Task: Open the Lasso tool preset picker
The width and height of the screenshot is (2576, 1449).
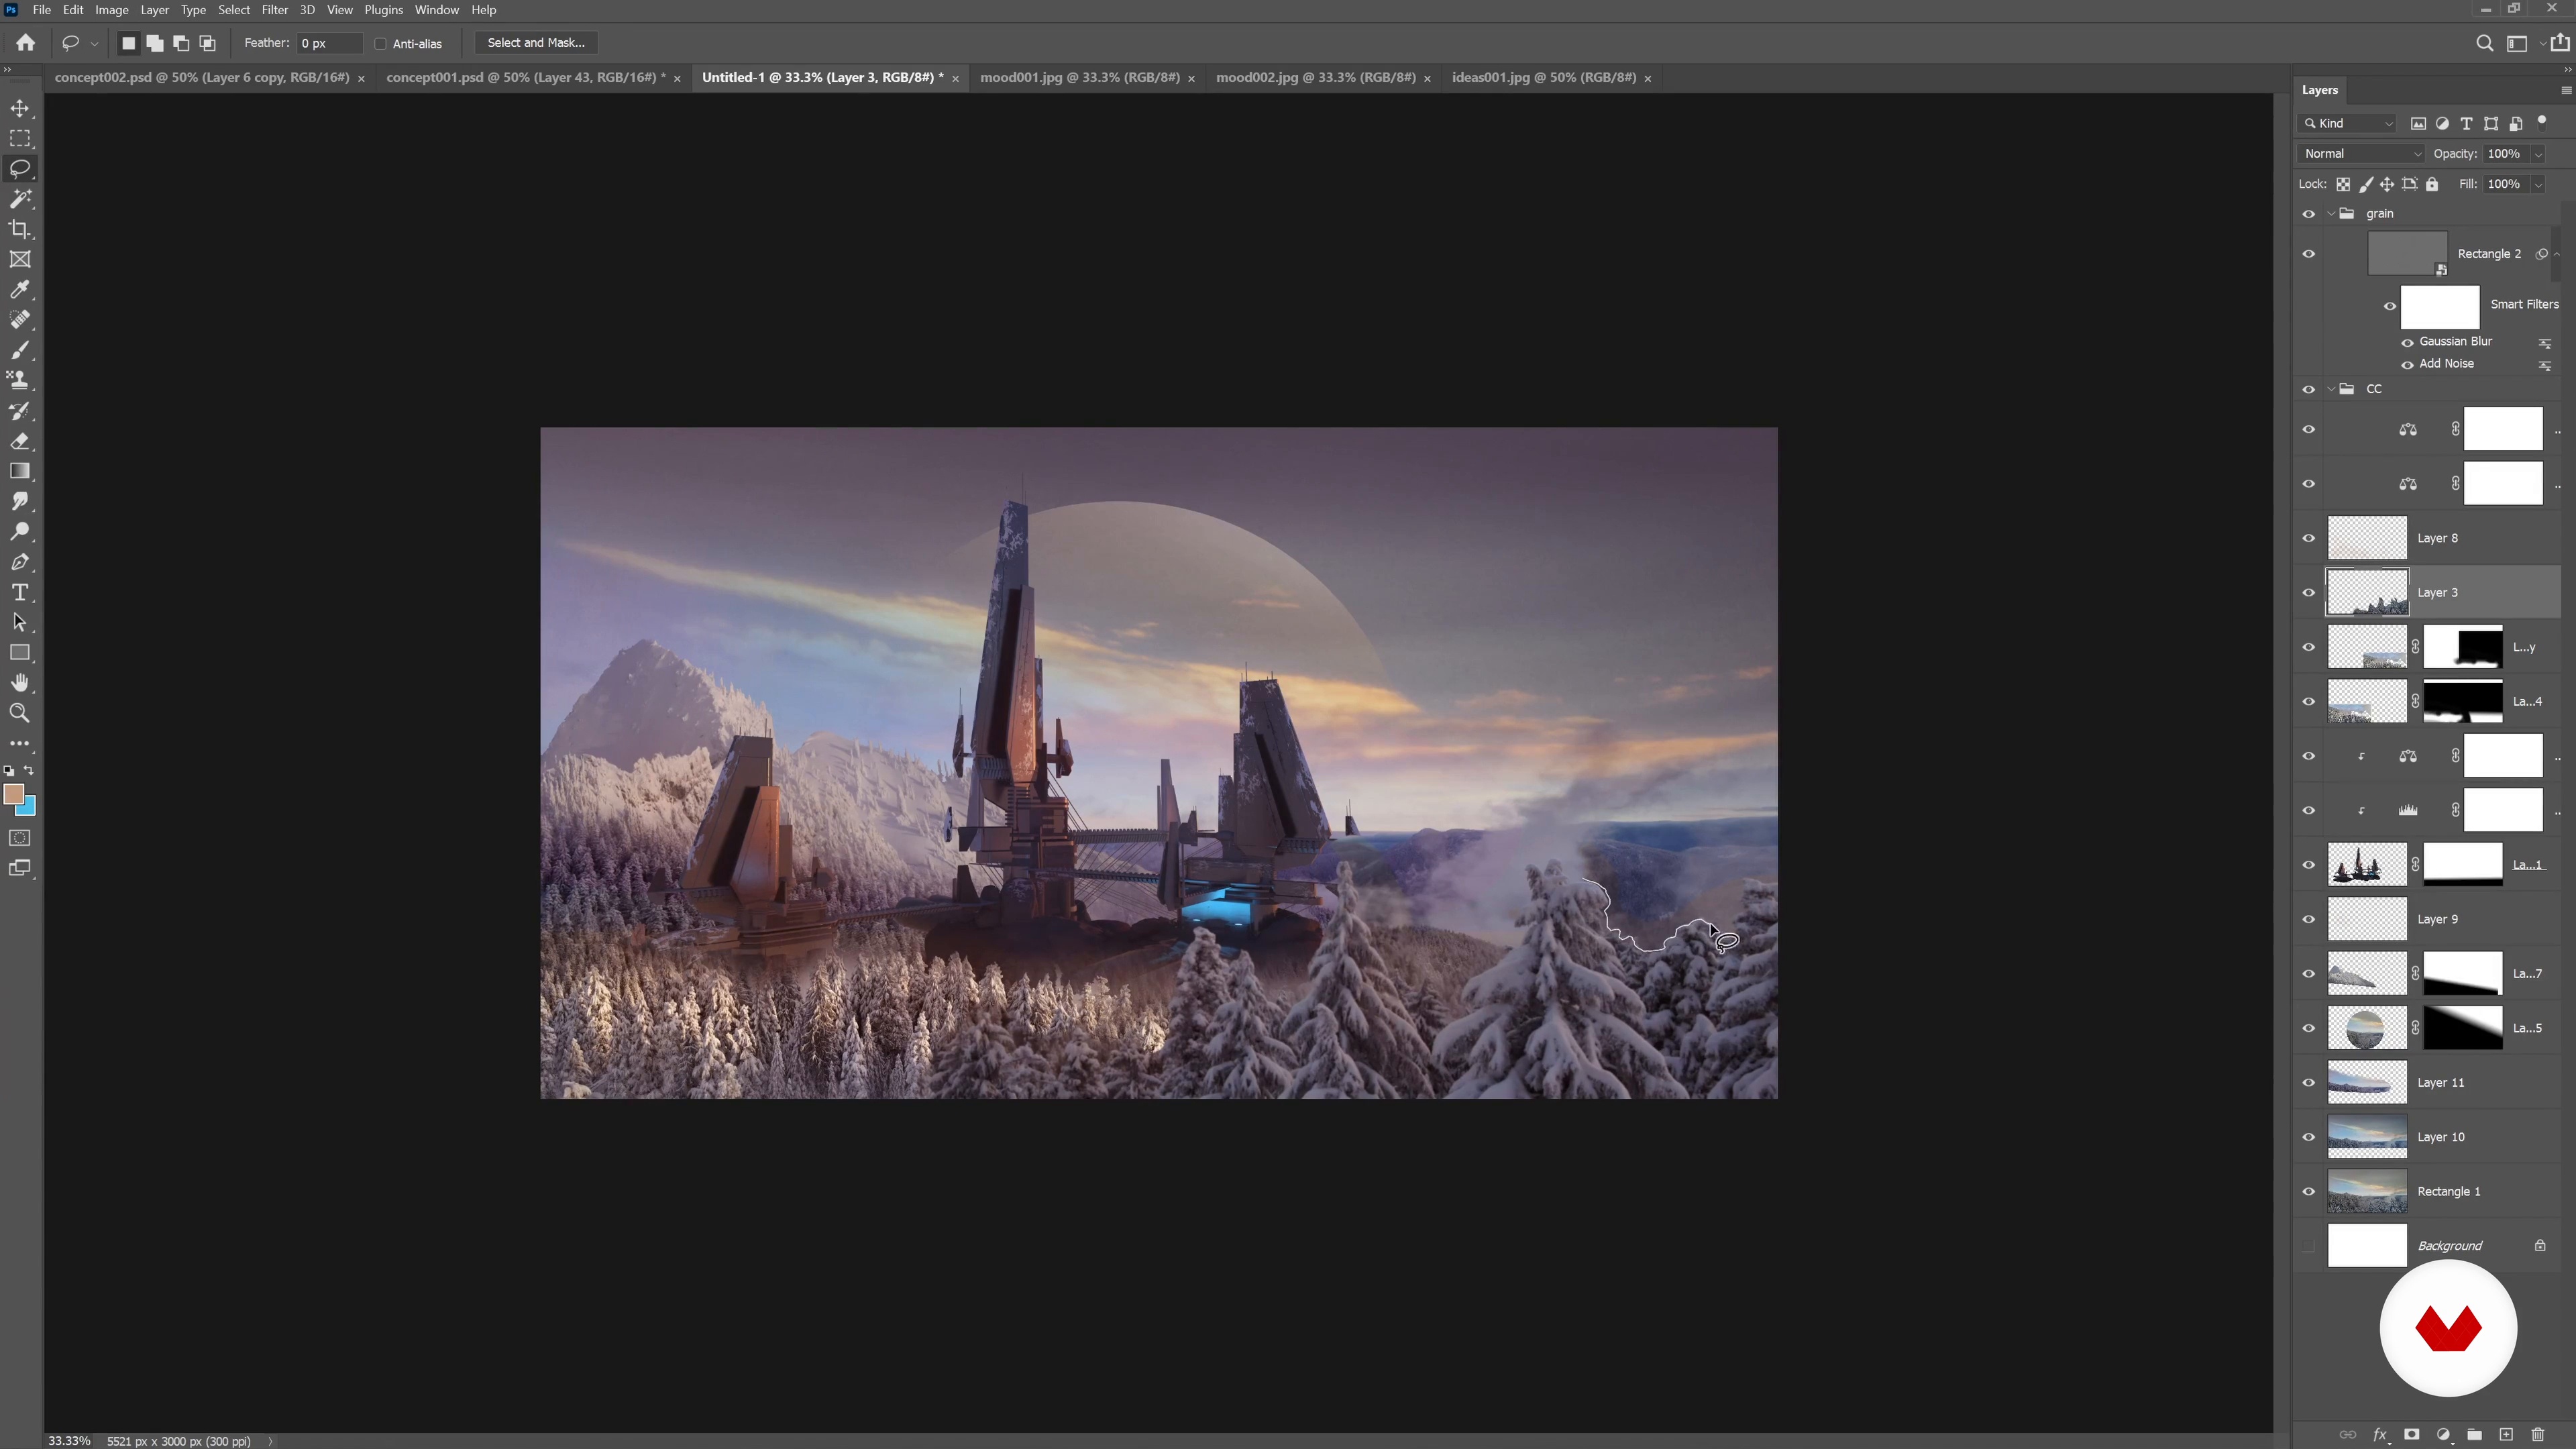Action: click(x=94, y=44)
